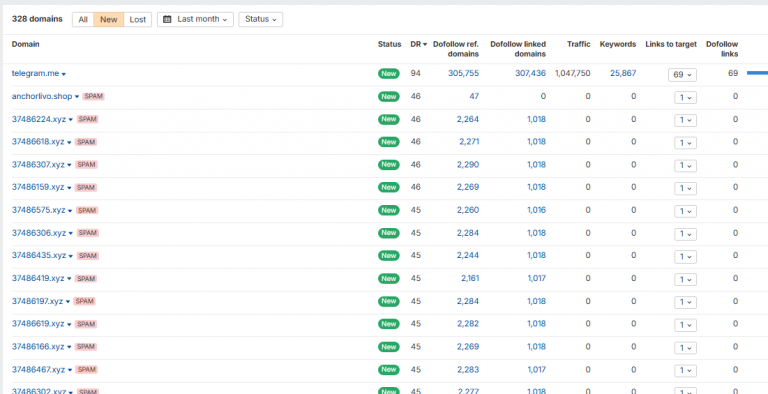Expand the anchorlivo.shop dropdown caret
Screen dimensions: 768x394
point(77,97)
